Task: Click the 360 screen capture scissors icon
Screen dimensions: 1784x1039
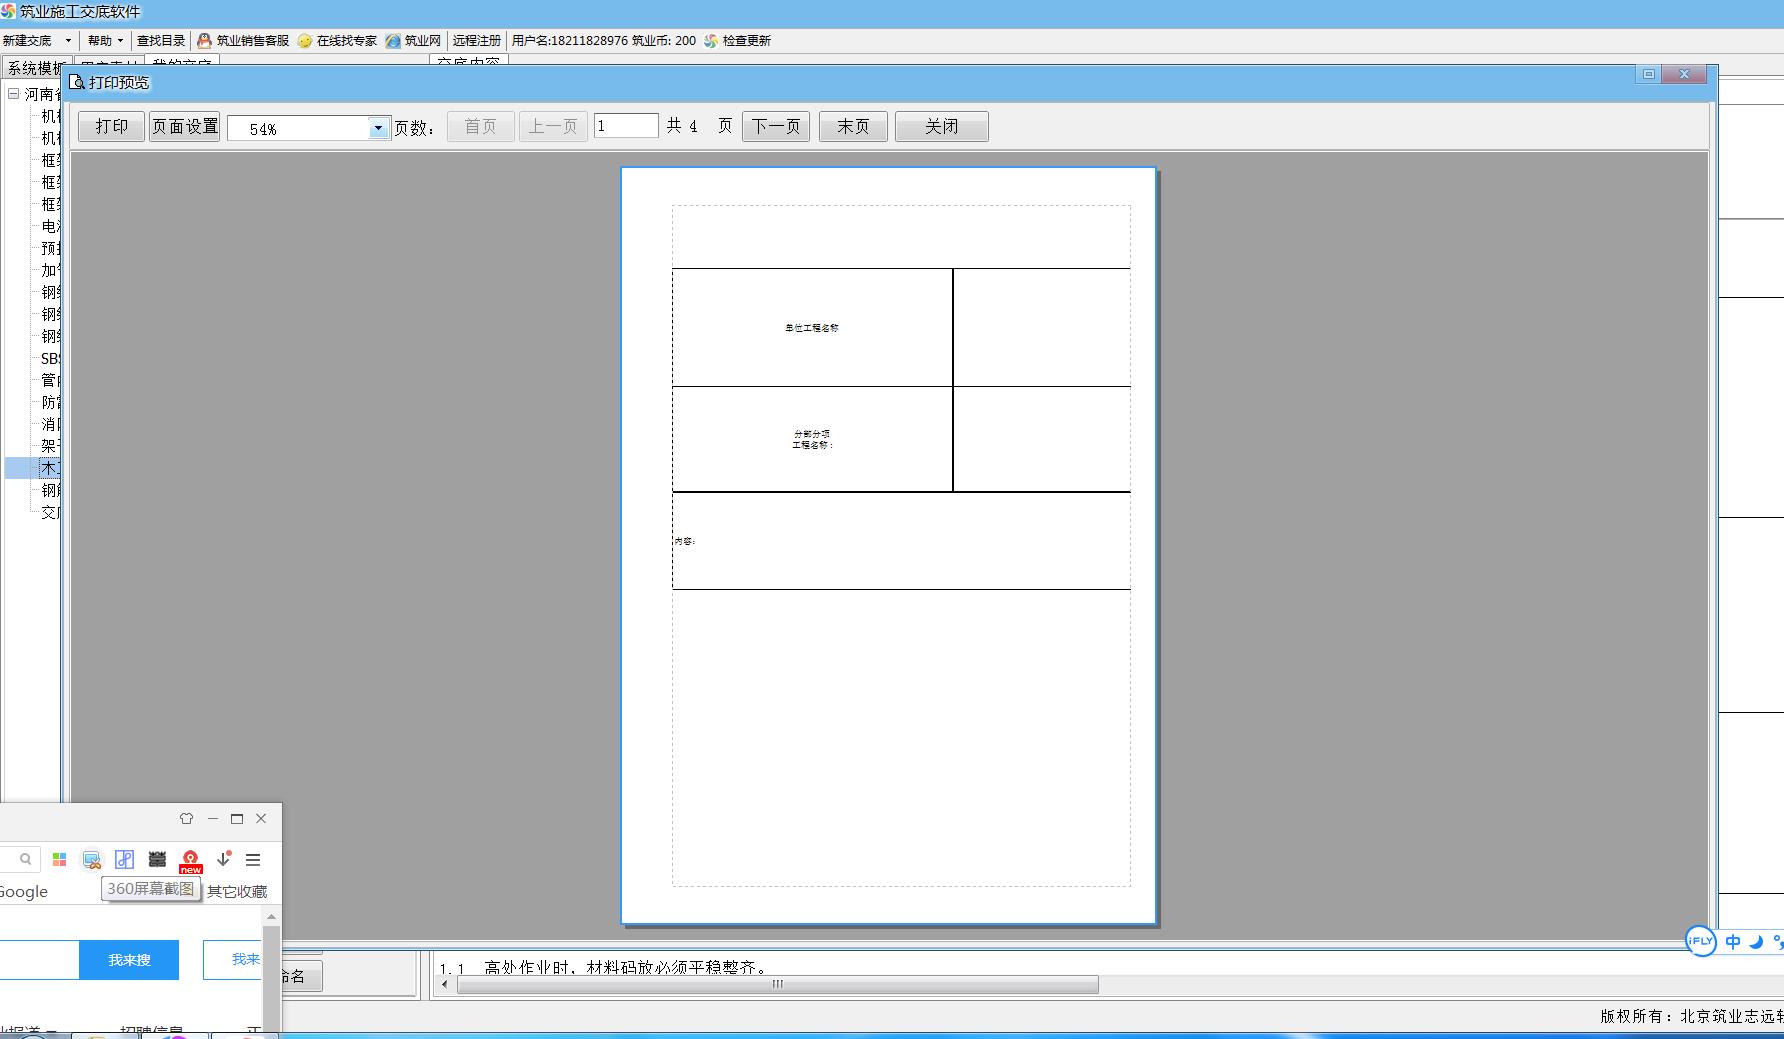Action: (x=92, y=860)
